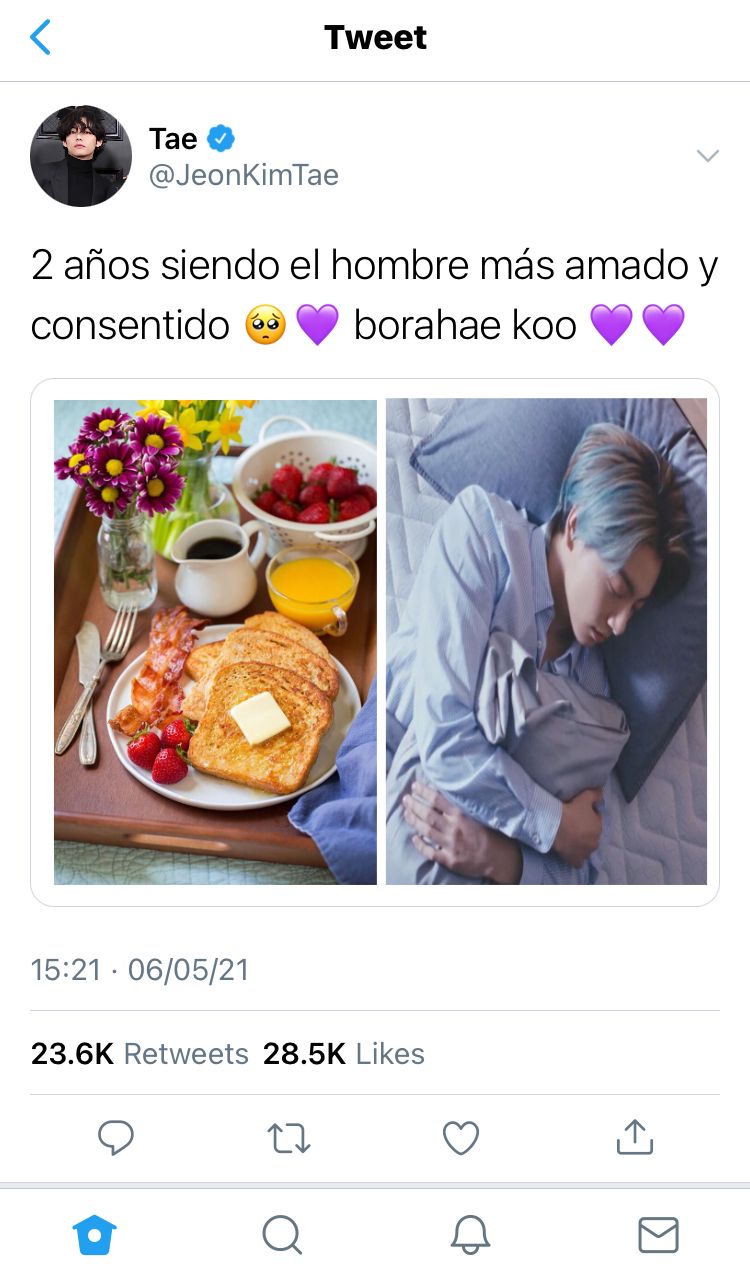Open the sleeping man photo
Screen dimensions: 750x1287
click(546, 642)
